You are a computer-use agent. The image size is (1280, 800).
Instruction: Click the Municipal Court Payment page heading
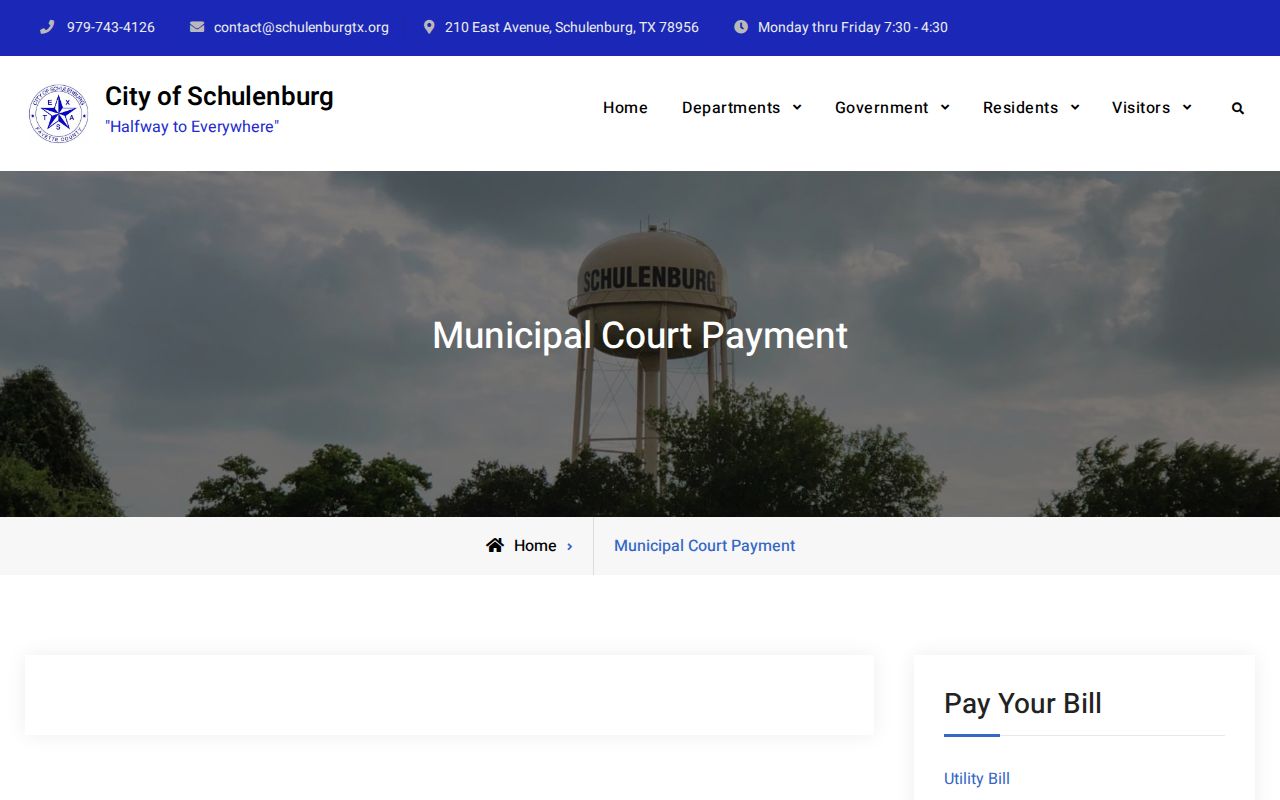coord(640,335)
